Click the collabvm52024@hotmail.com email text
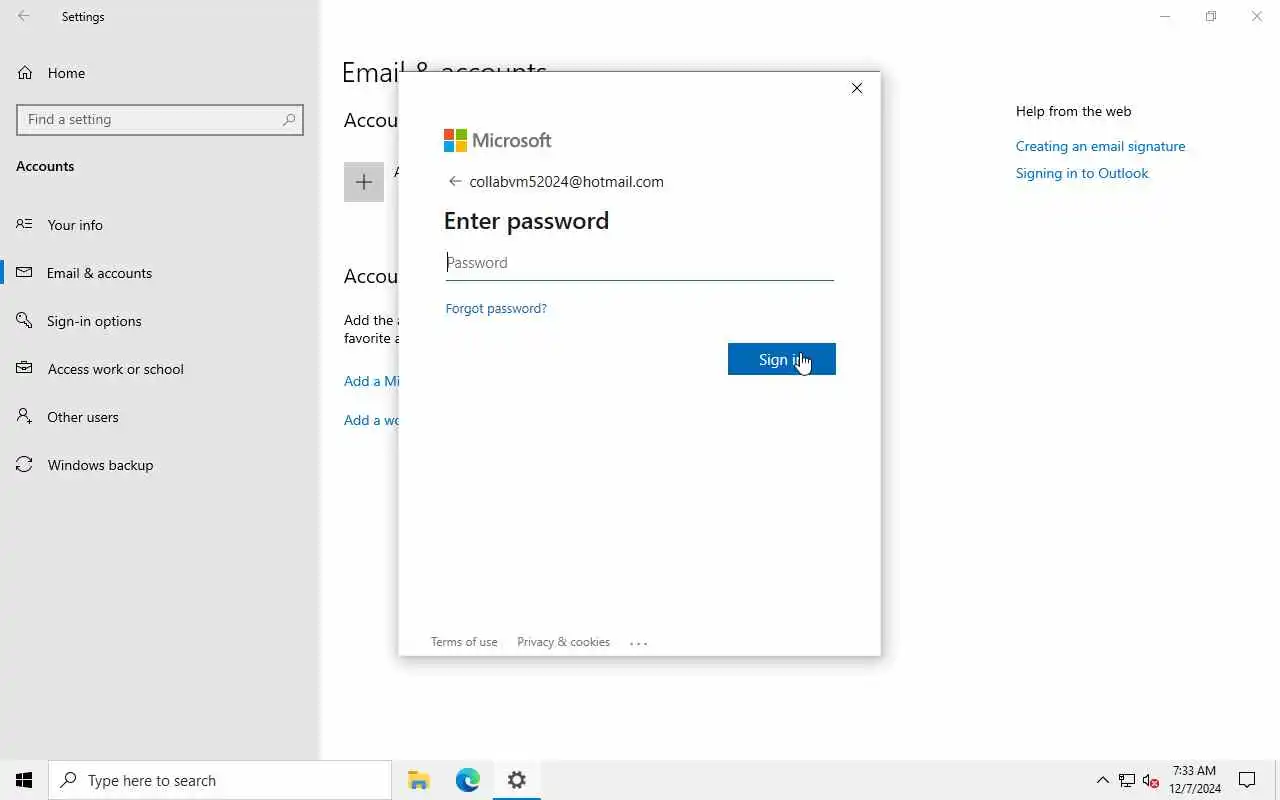The image size is (1280, 800). [x=566, y=181]
